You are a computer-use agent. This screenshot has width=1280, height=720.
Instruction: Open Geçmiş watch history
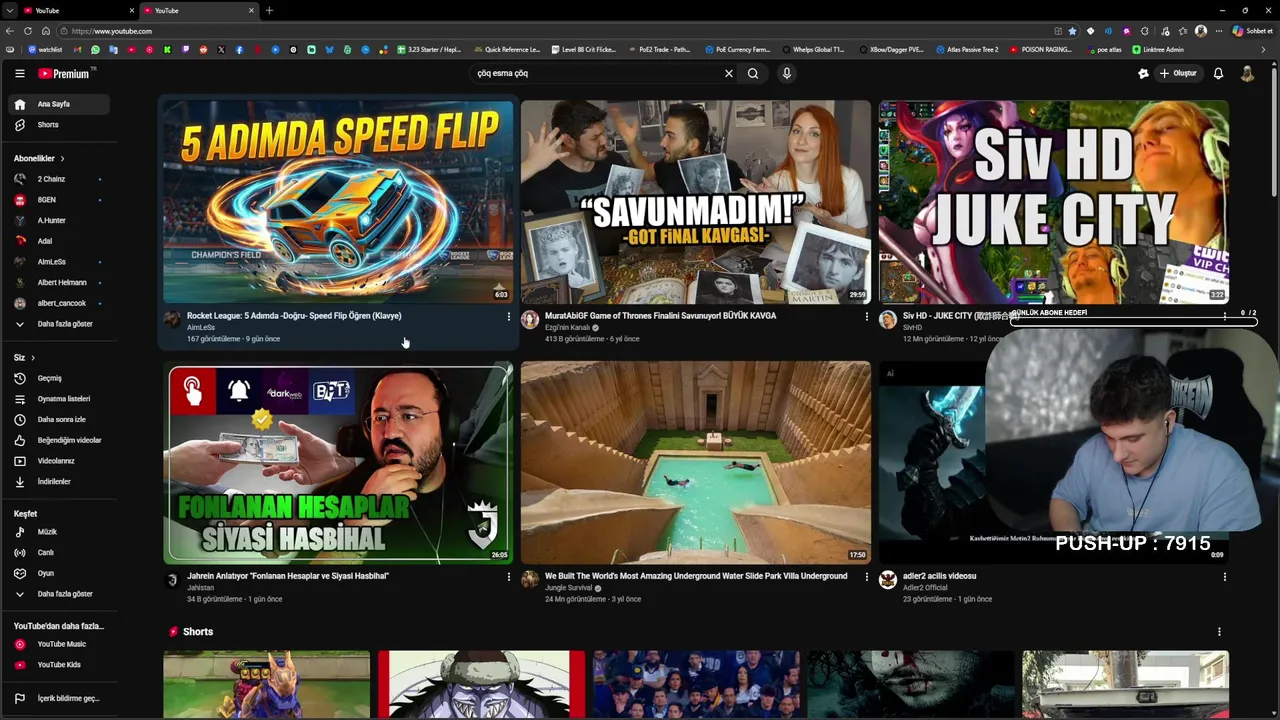(59, 378)
